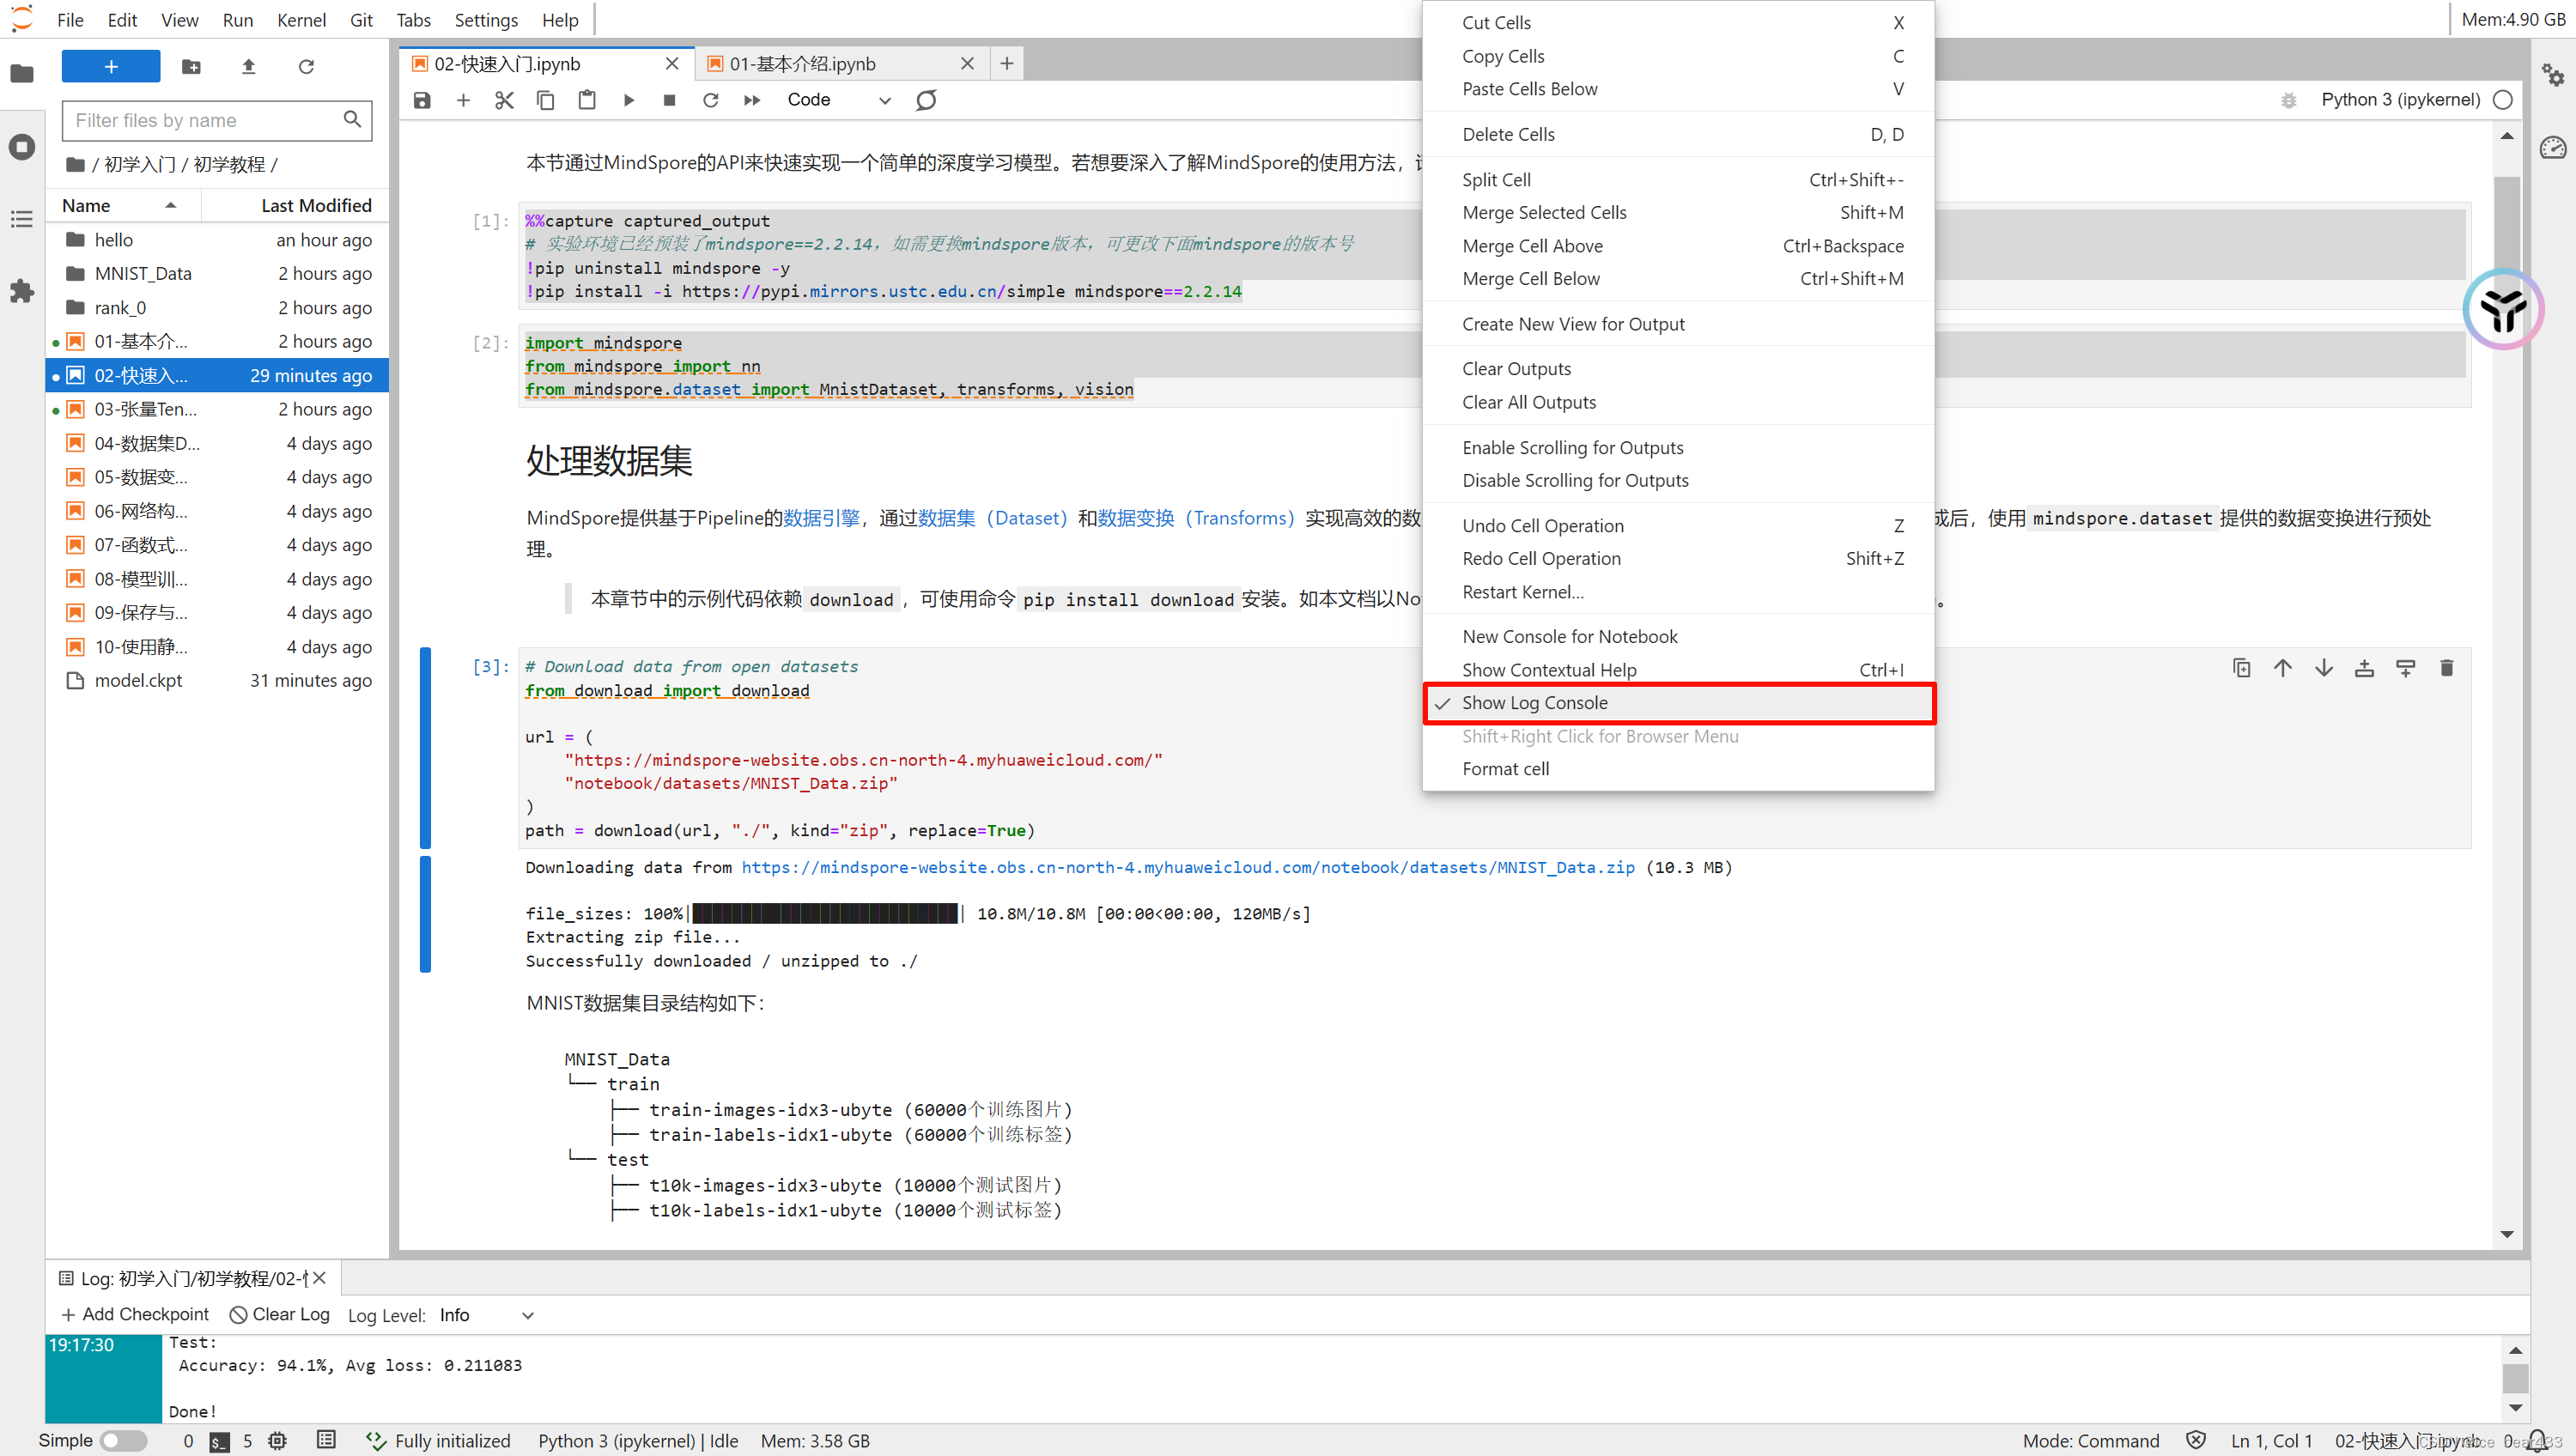Uncheck Show Log Console menu entry

tap(1678, 703)
